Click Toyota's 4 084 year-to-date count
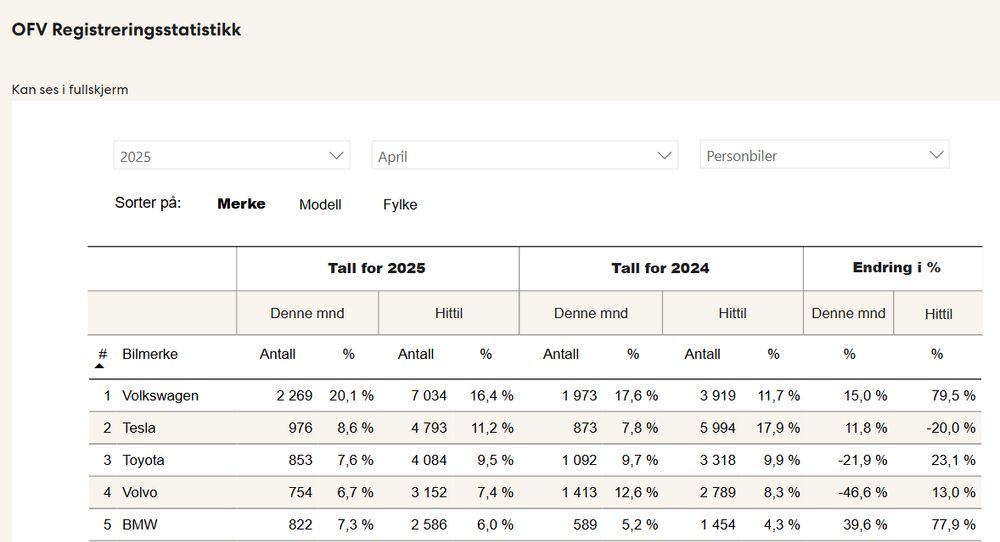This screenshot has width=1000, height=542. click(429, 460)
